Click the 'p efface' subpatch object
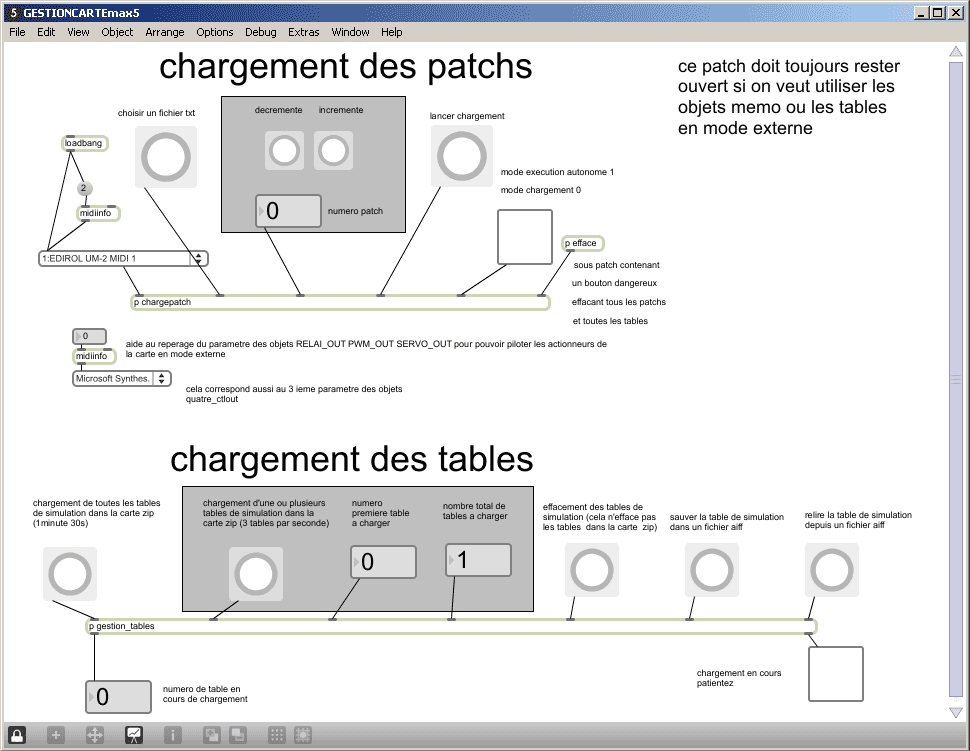970x751 pixels. point(584,243)
